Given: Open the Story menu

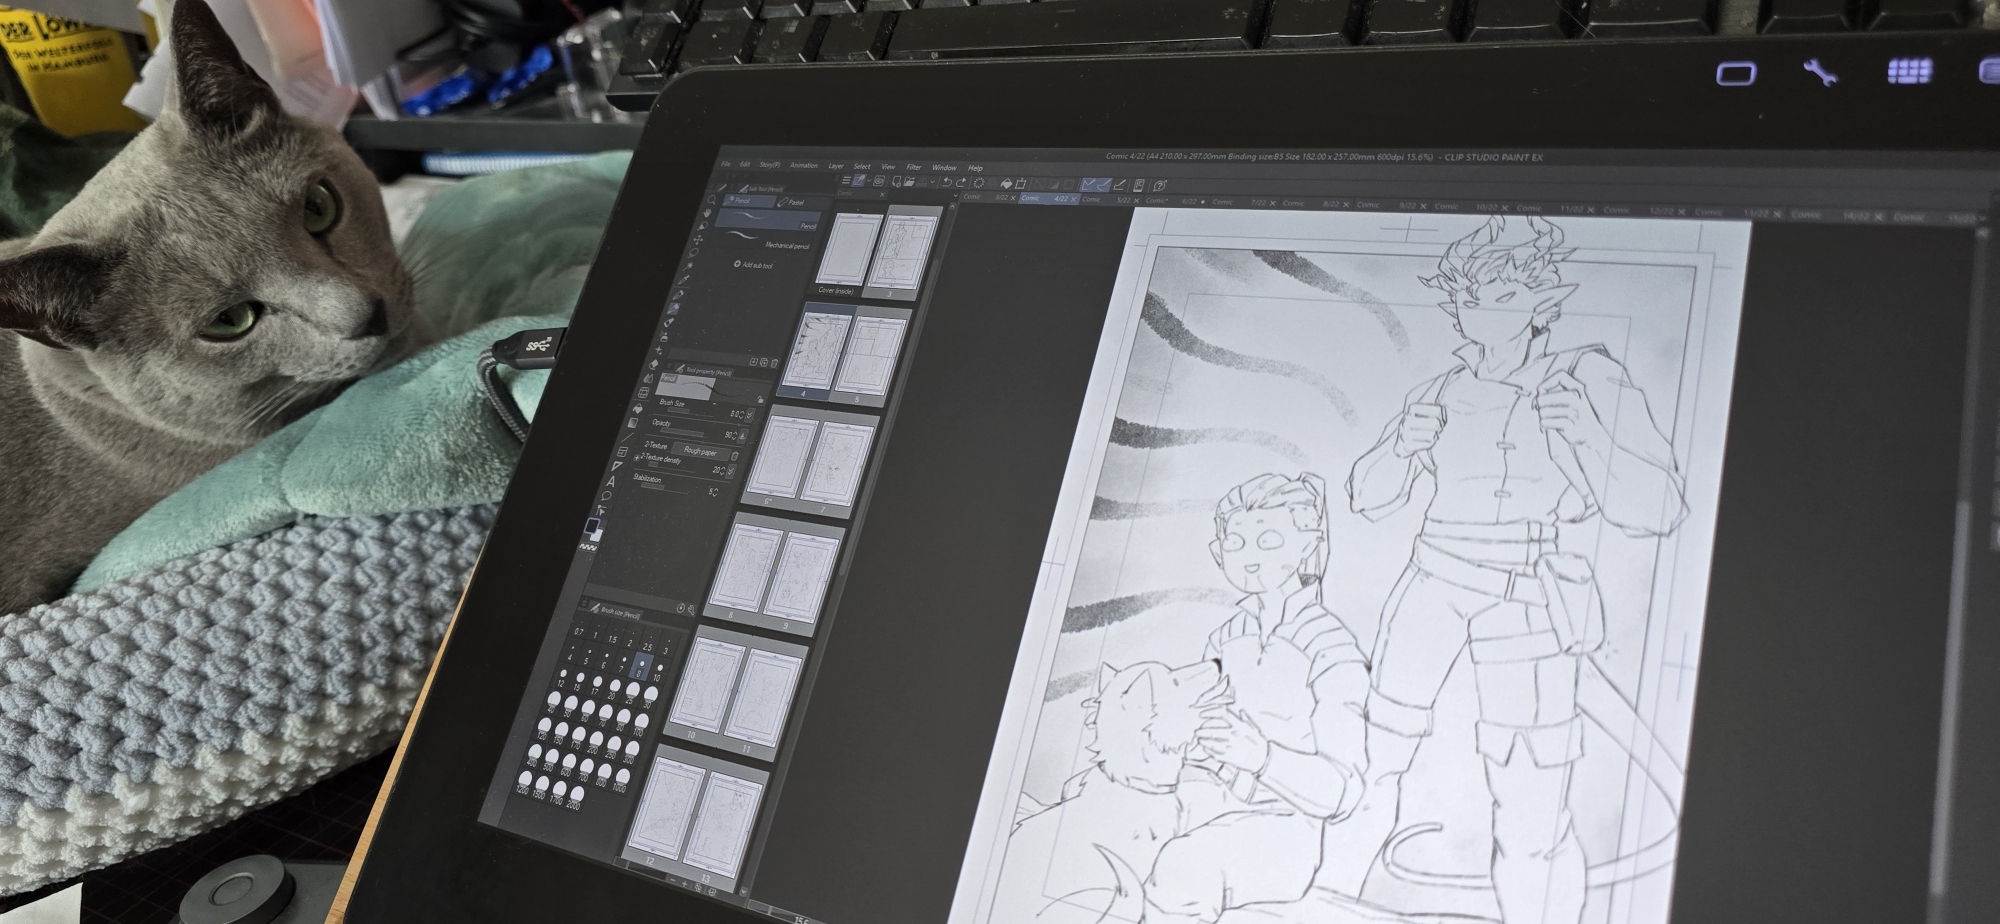Looking at the screenshot, I should point(769,165).
